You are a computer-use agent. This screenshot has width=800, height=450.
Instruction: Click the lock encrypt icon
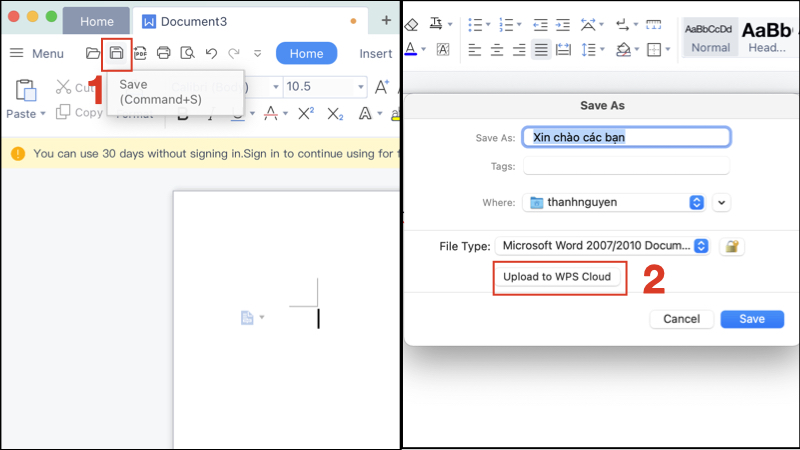732,246
